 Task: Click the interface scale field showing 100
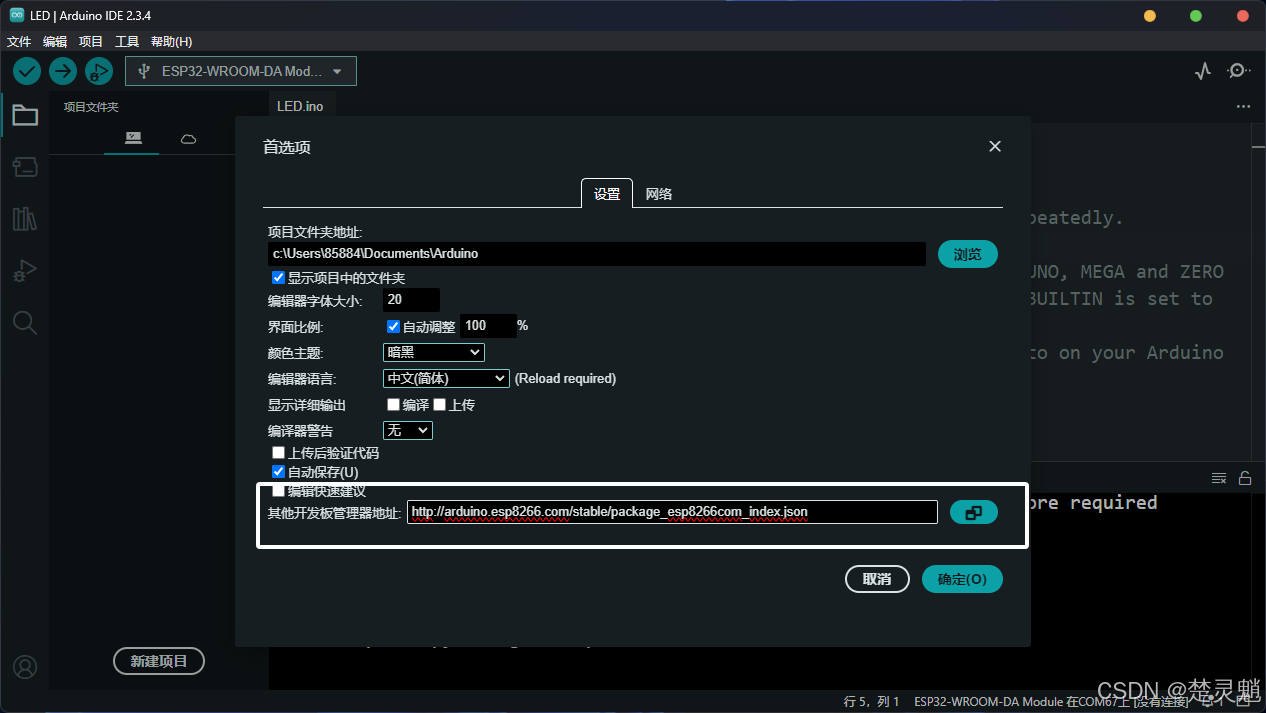coord(488,326)
